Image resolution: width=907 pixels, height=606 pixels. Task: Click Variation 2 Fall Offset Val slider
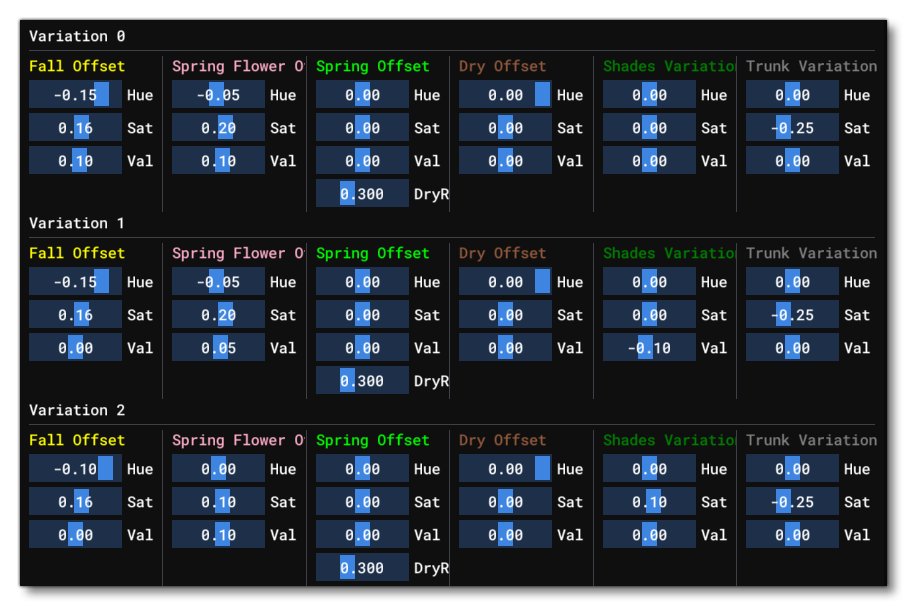[x=75, y=534]
